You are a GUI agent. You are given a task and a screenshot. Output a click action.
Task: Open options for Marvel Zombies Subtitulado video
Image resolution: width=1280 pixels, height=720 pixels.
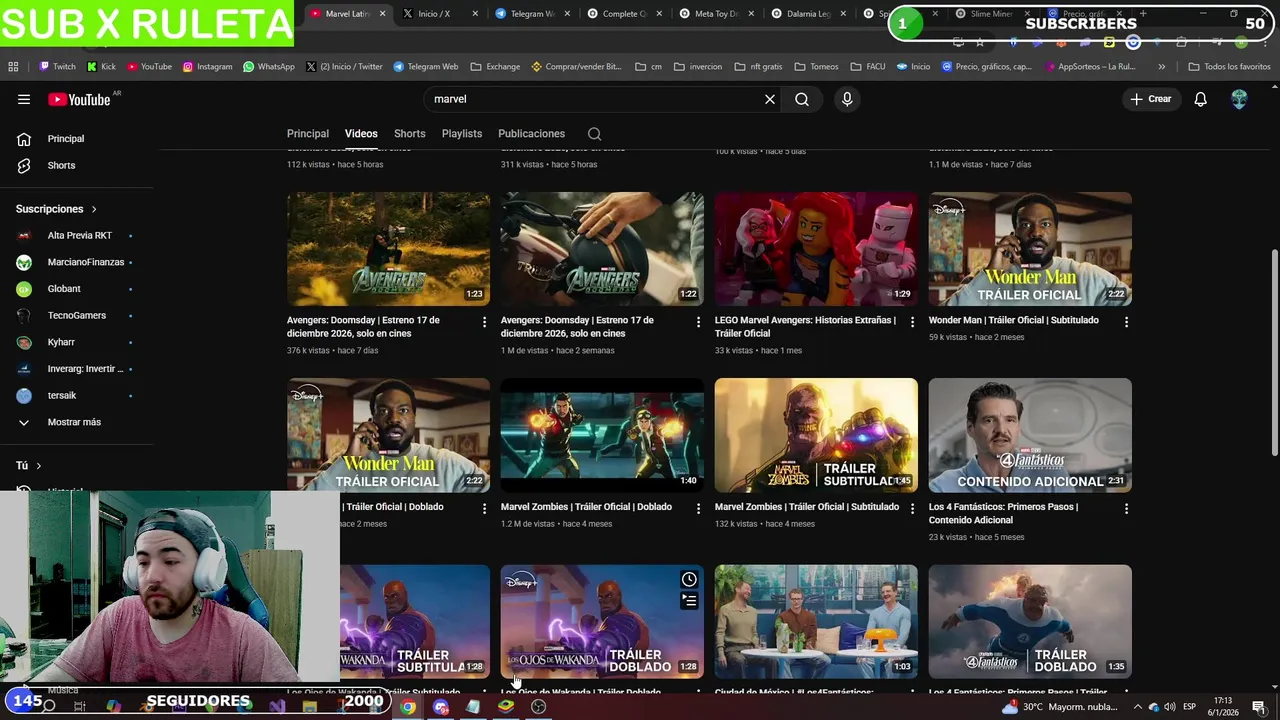point(912,508)
